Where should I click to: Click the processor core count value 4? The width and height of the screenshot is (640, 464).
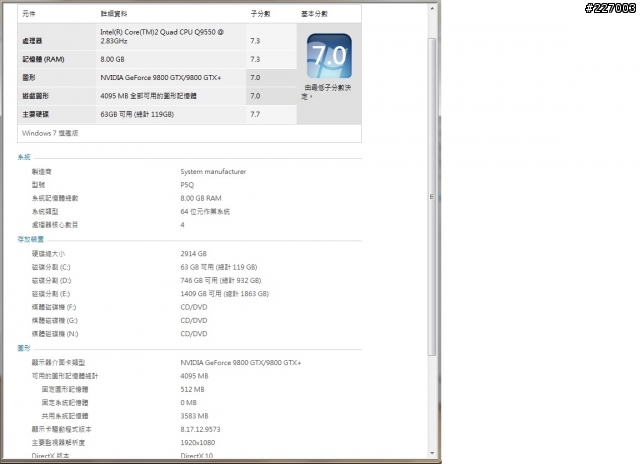pos(182,225)
